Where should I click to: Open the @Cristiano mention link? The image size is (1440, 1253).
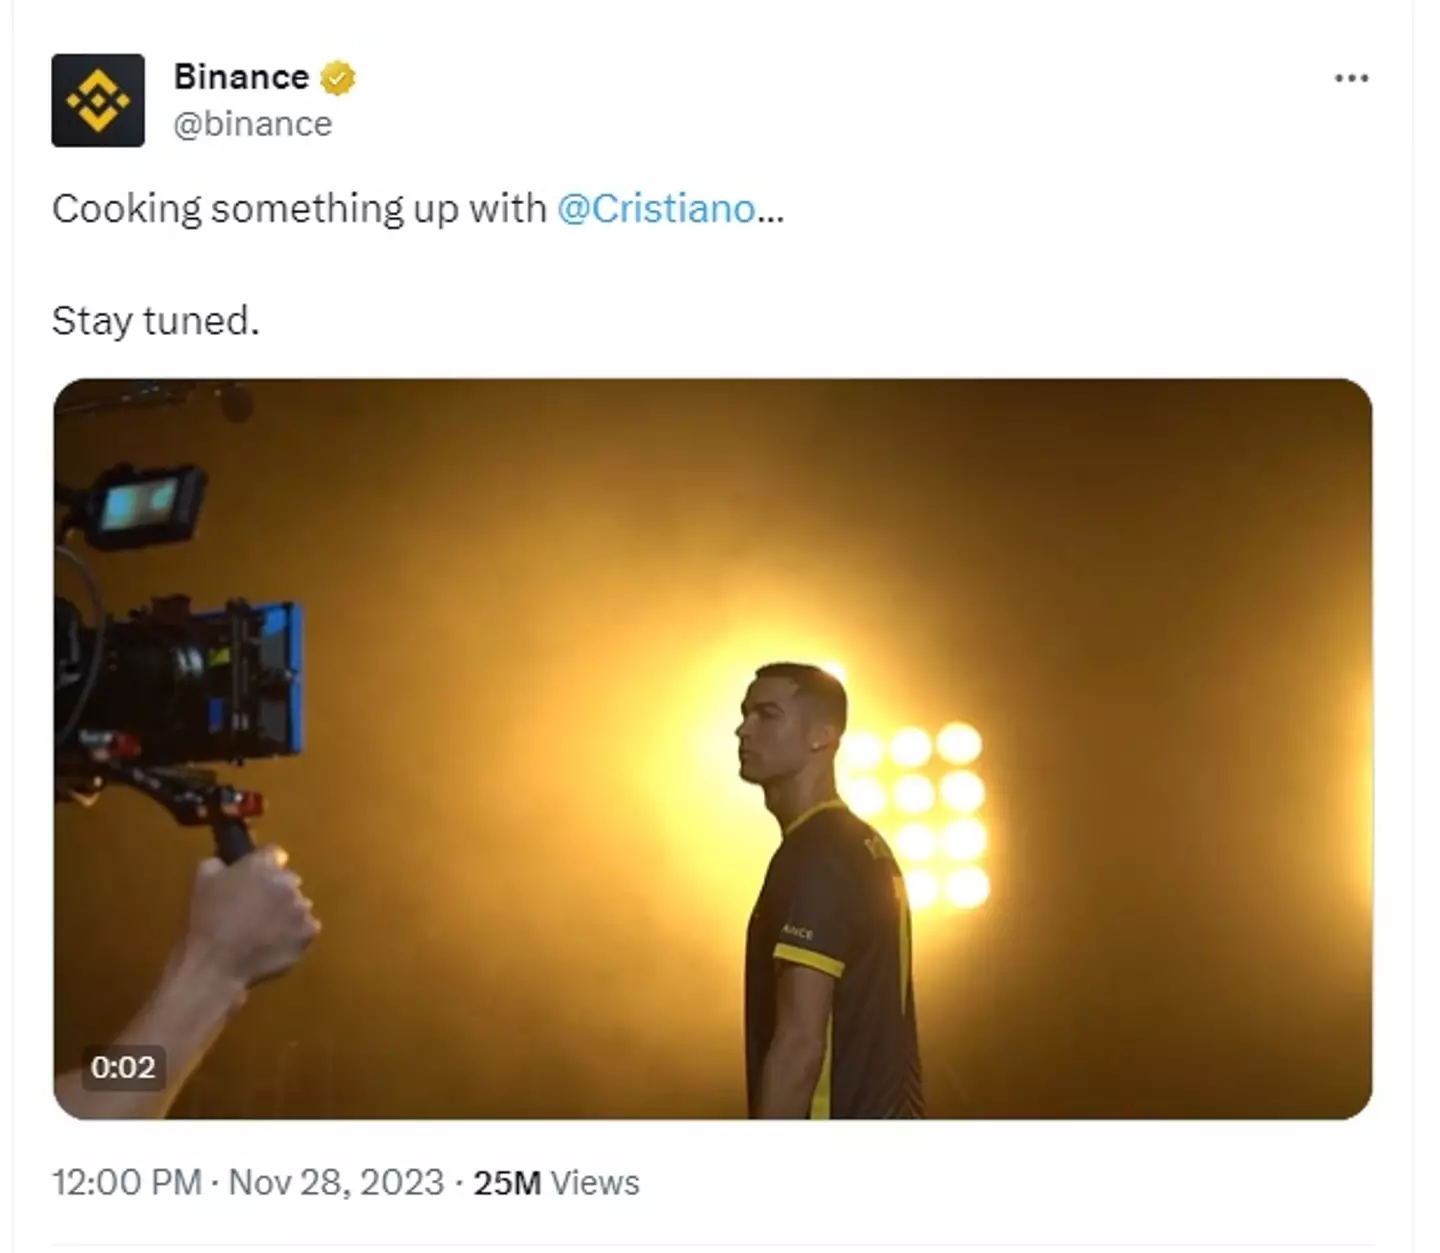tap(656, 209)
